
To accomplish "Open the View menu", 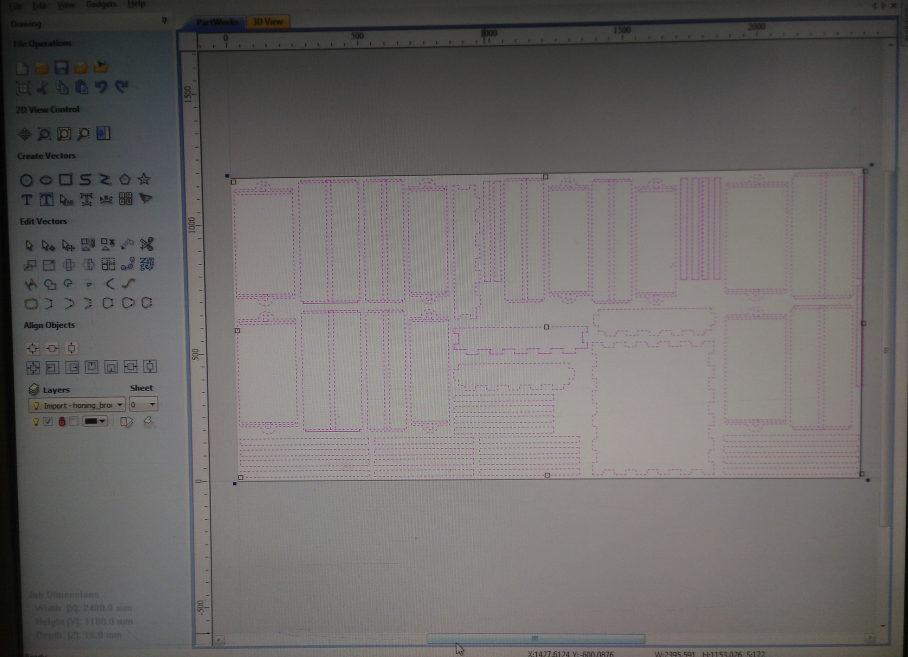I will (66, 5).
